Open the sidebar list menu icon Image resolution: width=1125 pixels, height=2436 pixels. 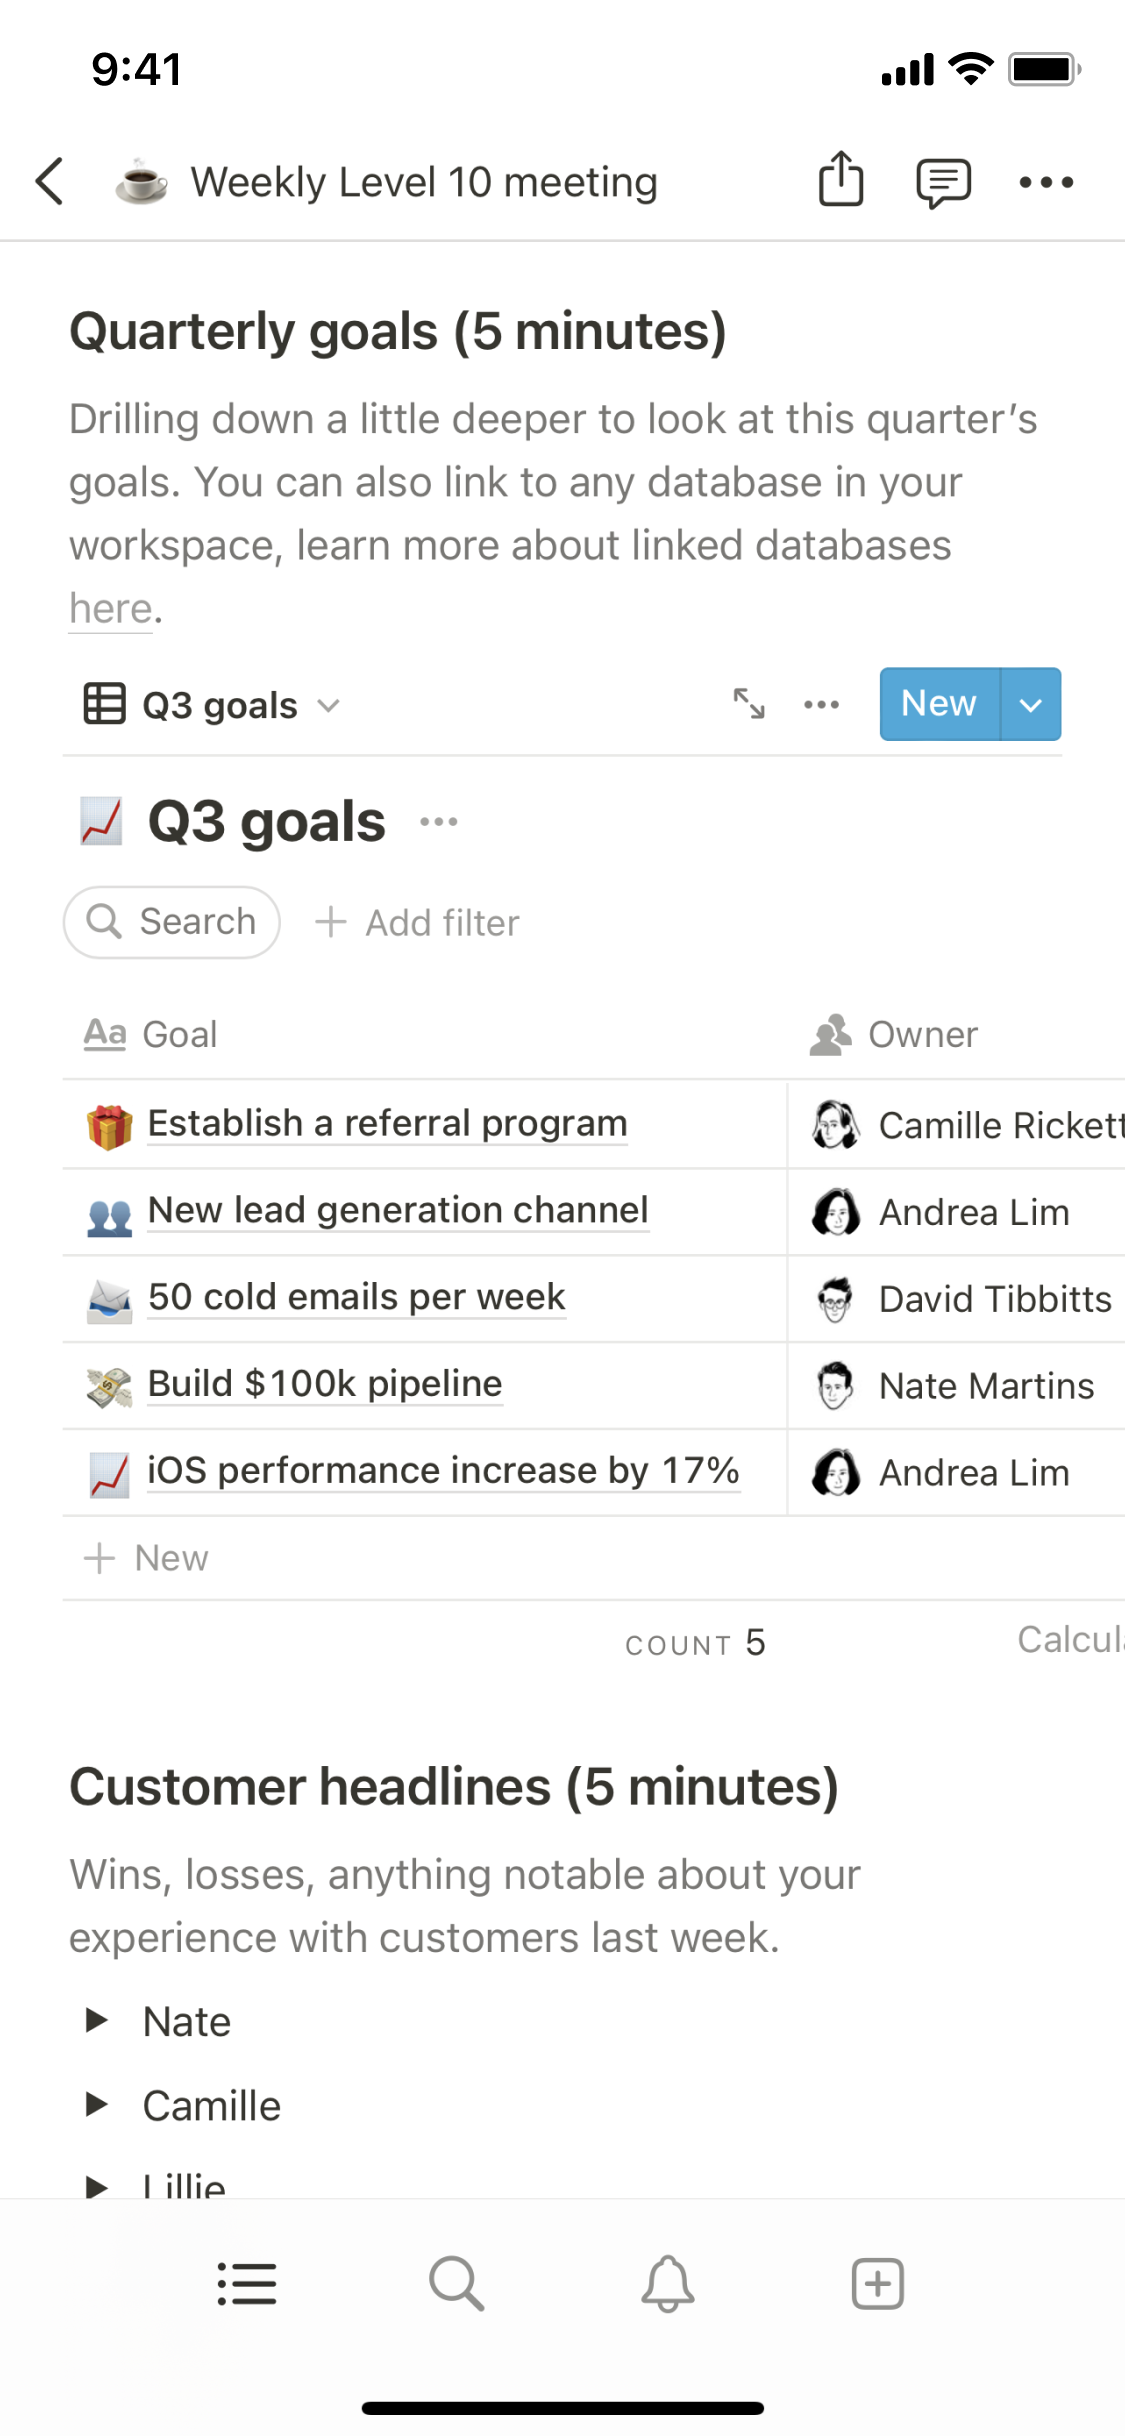click(x=246, y=2284)
